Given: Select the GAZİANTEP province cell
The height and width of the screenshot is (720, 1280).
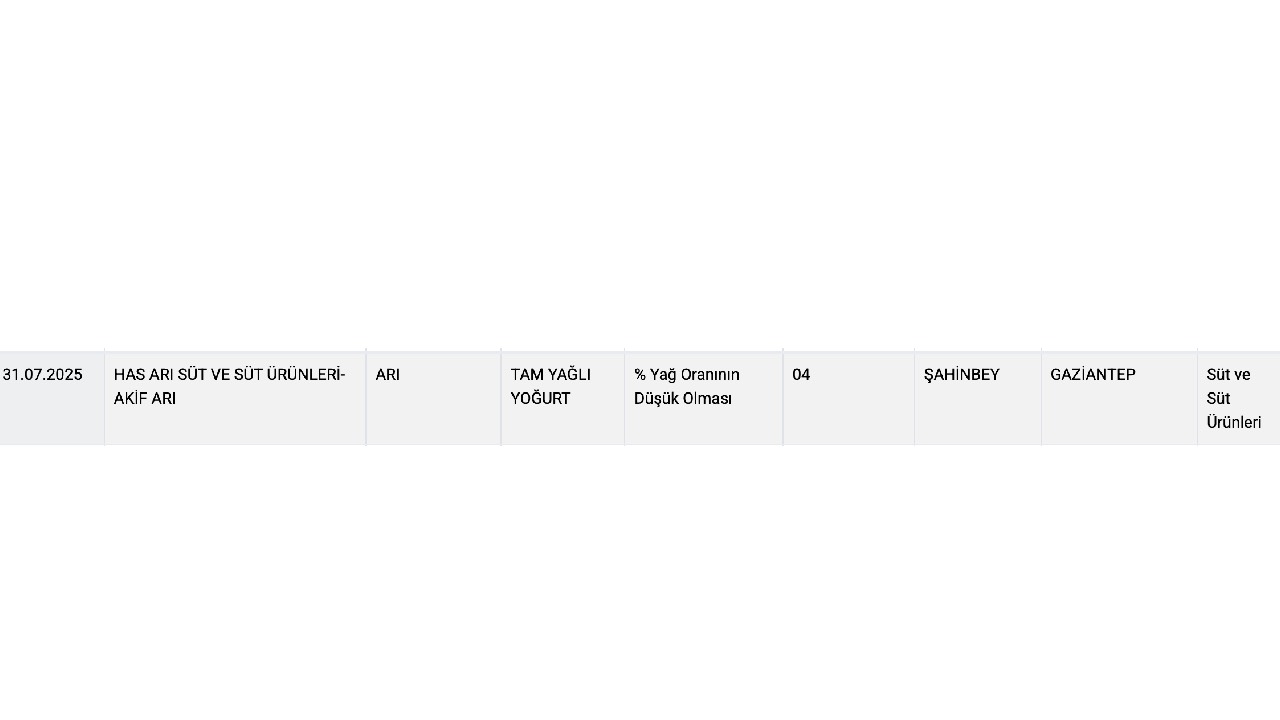Looking at the screenshot, I should coord(1119,398).
